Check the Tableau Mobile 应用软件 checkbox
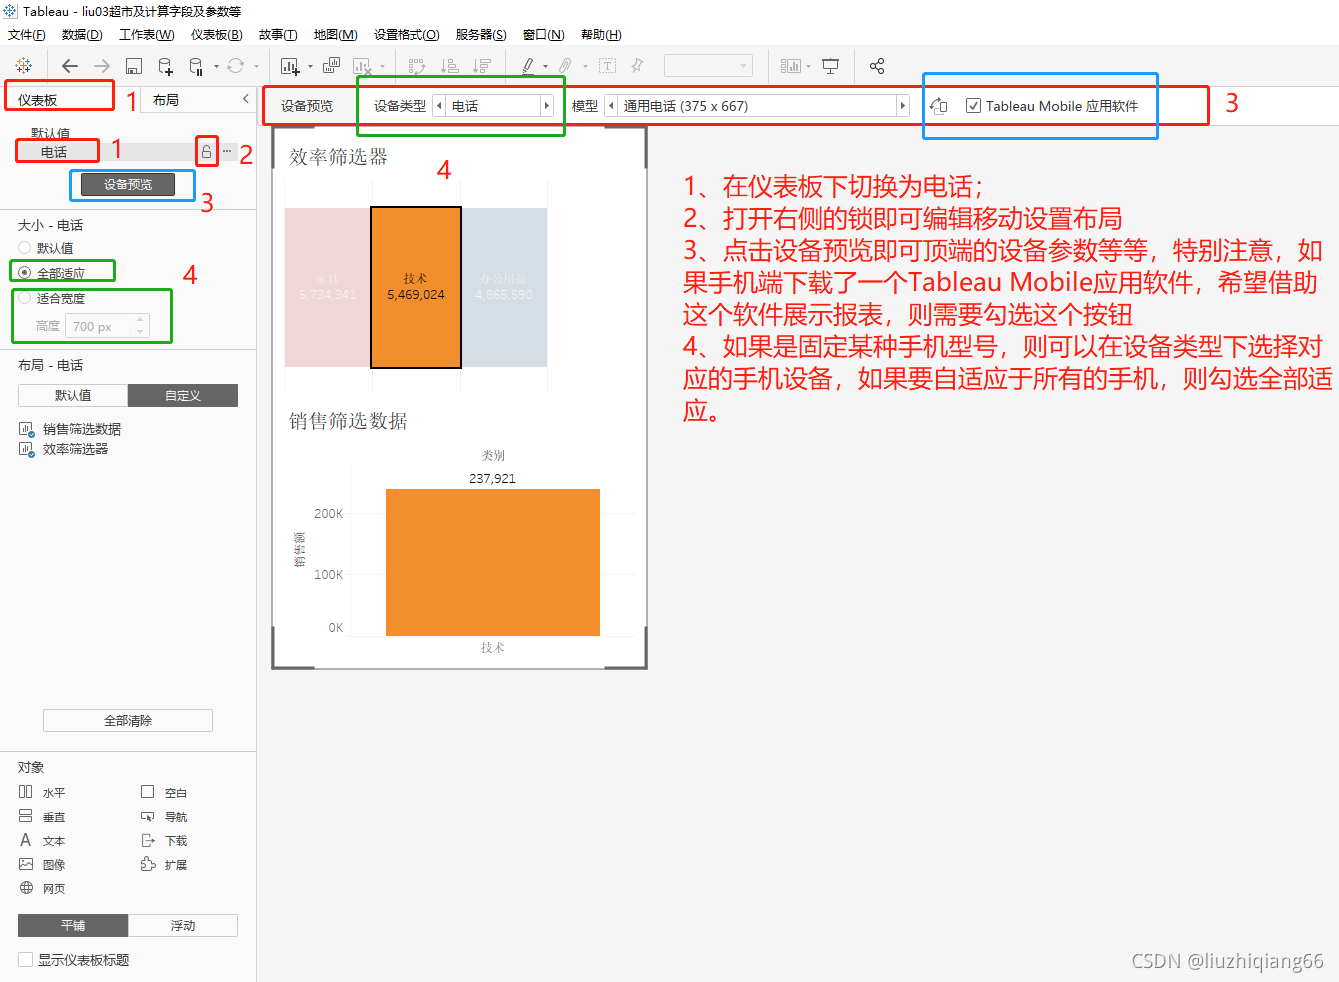Screen dimensions: 1339x982 pos(973,106)
